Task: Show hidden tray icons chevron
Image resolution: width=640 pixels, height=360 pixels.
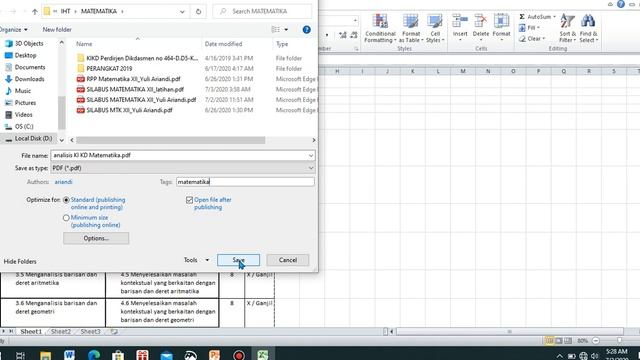Action: pos(560,356)
